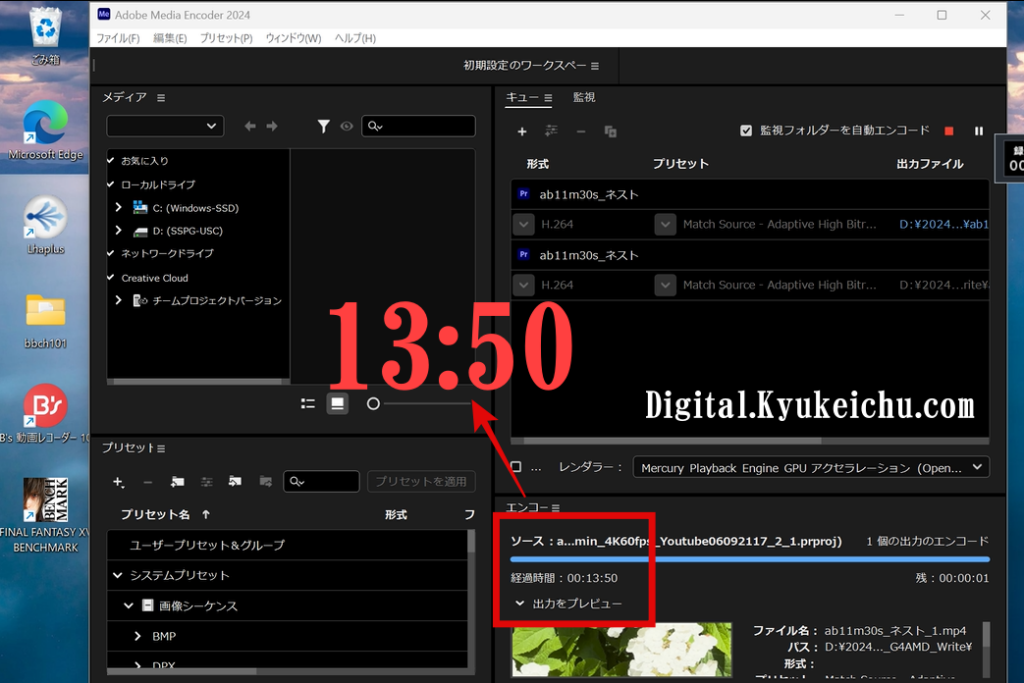The height and width of the screenshot is (683, 1024).
Task: Collapse the システムプリセット group
Action: click(118, 575)
